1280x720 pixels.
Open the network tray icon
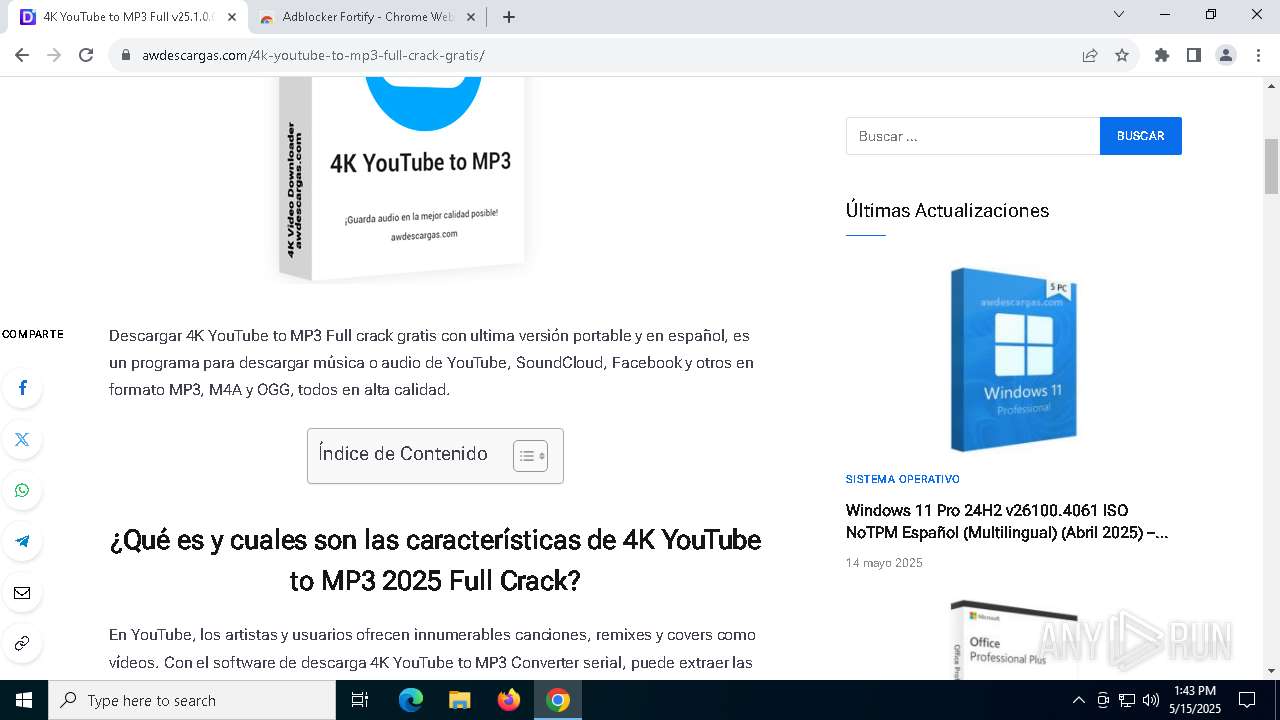pos(1127,700)
